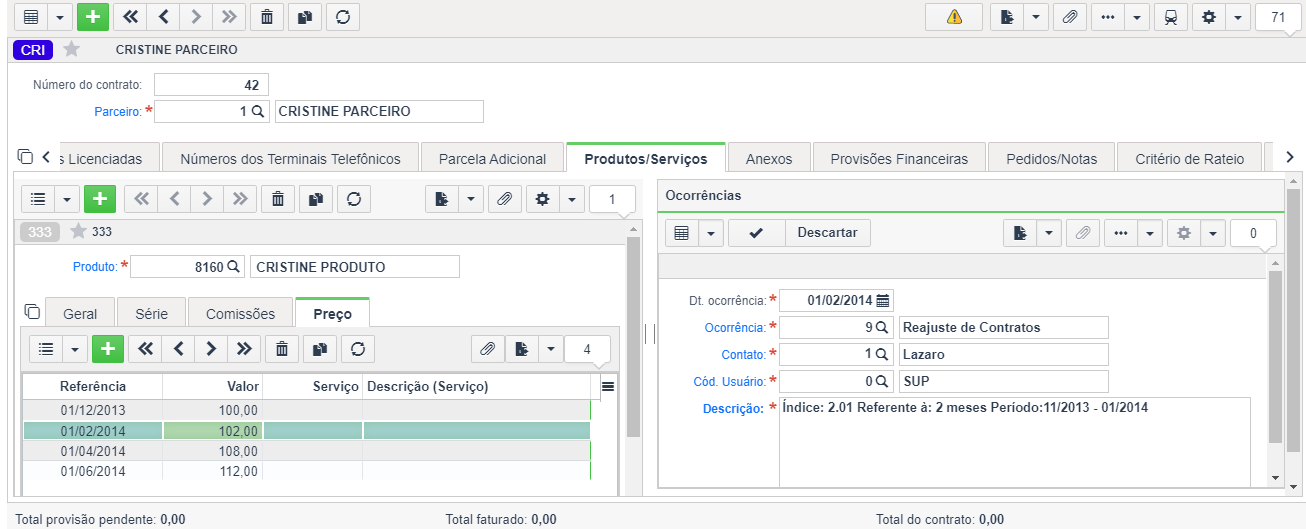1306x529 pixels.
Task: Click the Contato field label link
Action: pos(743,354)
